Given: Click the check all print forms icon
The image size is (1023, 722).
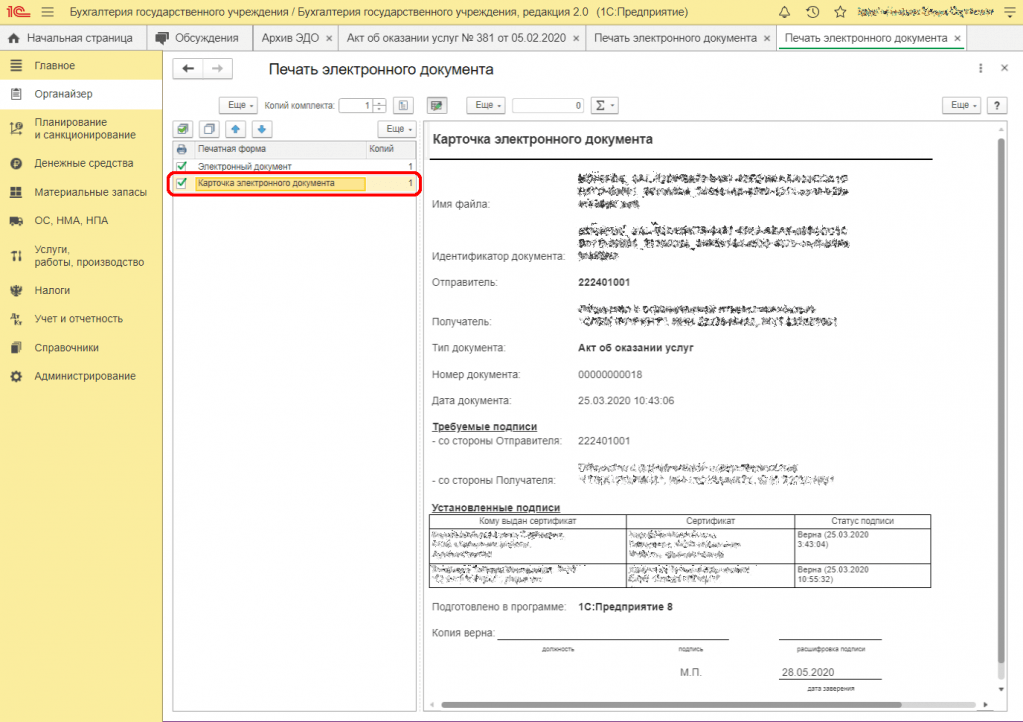Looking at the screenshot, I should point(183,129).
